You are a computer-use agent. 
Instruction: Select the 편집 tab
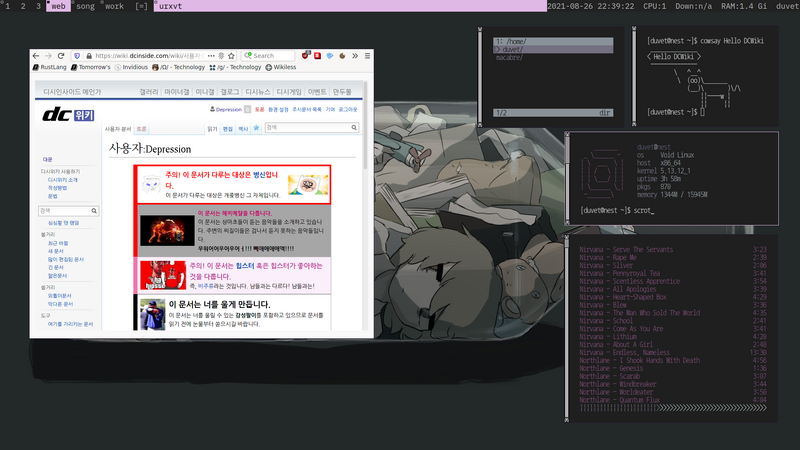click(x=228, y=129)
